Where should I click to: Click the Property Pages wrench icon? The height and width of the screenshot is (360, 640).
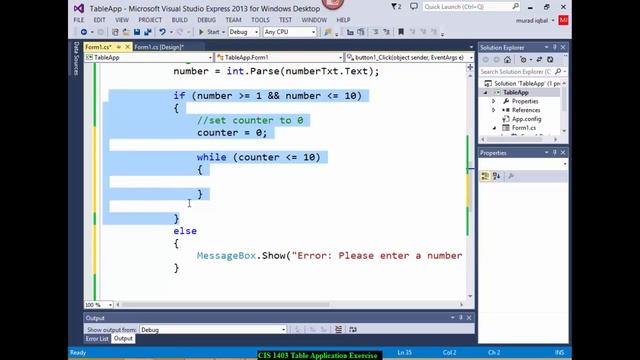coord(511,176)
